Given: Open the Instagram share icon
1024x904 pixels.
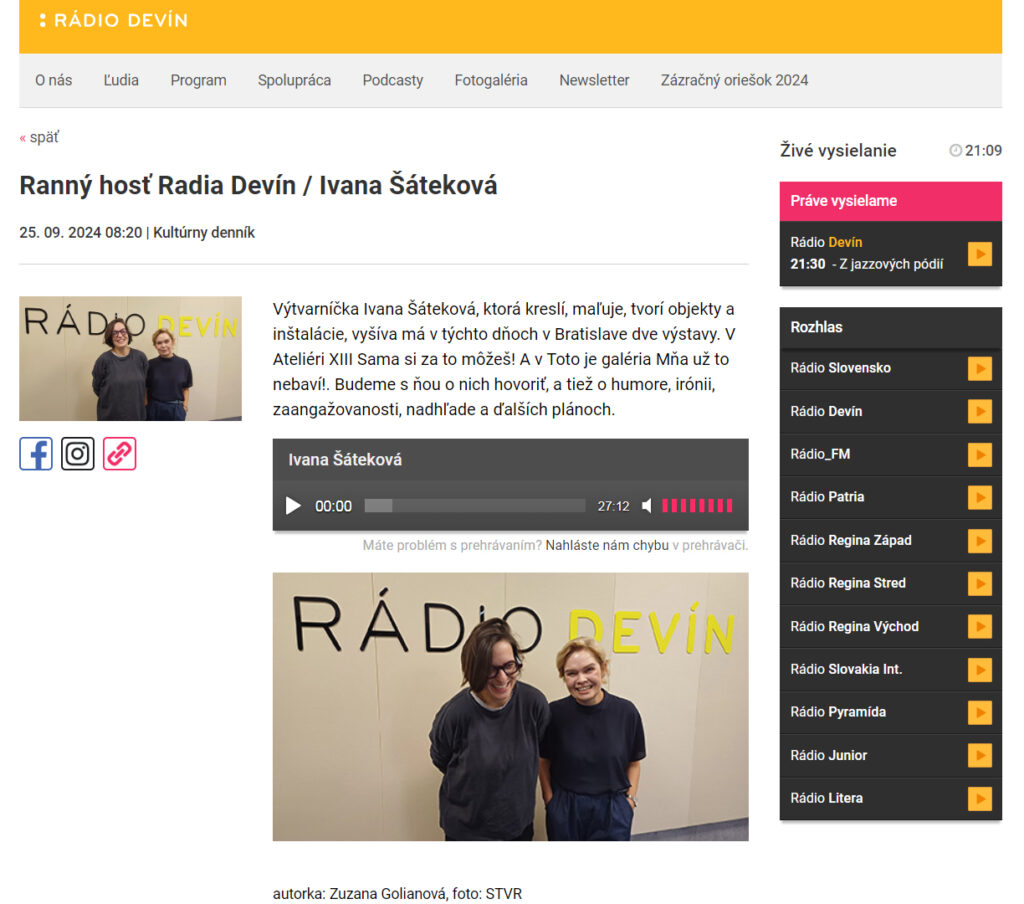Looking at the screenshot, I should coord(78,454).
